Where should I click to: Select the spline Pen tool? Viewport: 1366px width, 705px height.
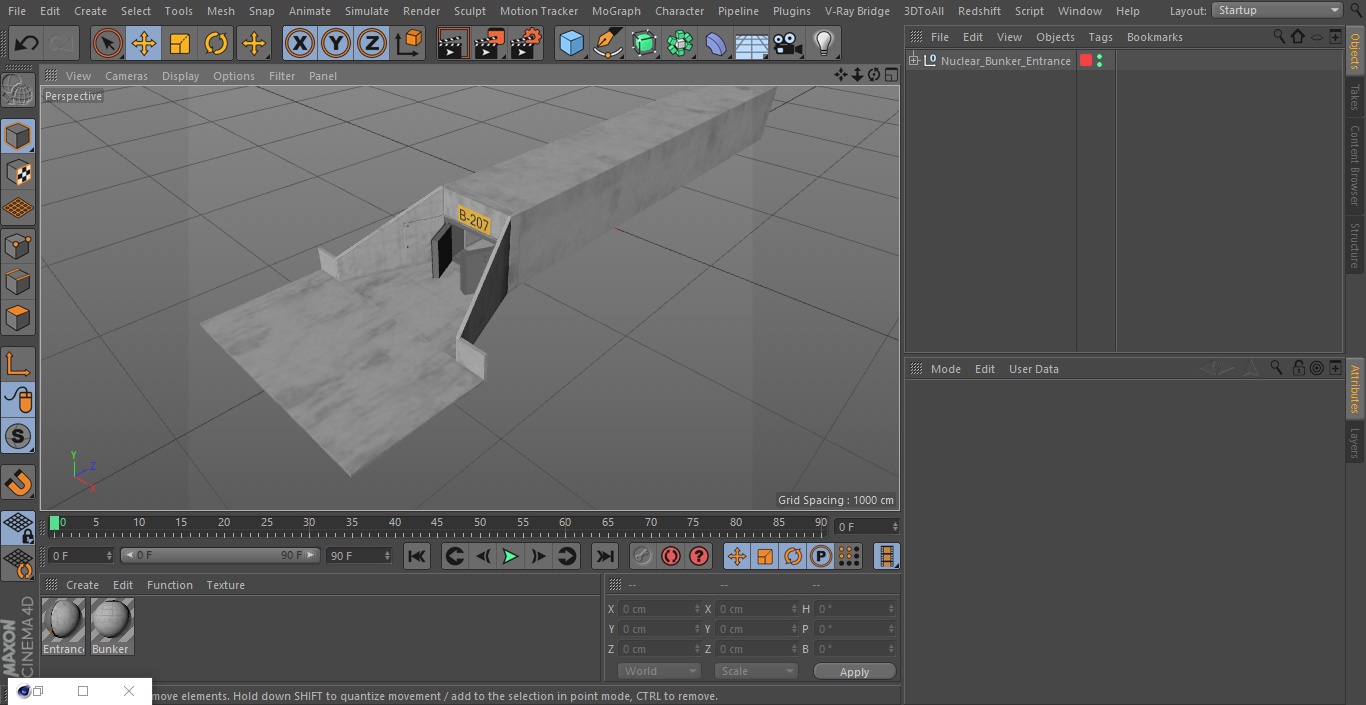click(x=607, y=43)
